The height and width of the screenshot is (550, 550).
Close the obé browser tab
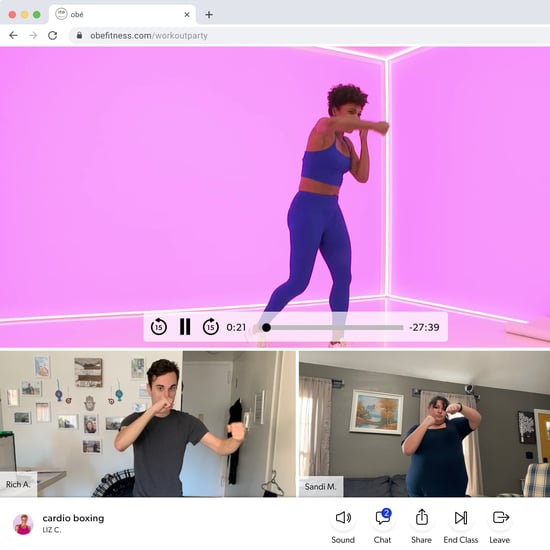click(187, 15)
